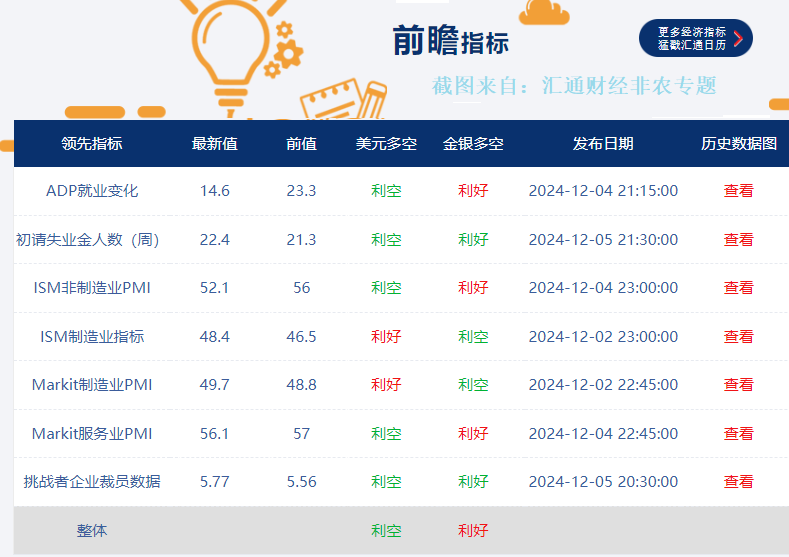Image resolution: width=789 pixels, height=557 pixels.
Task: Click date 2024-12-05 21:30:00
Action: (603, 240)
